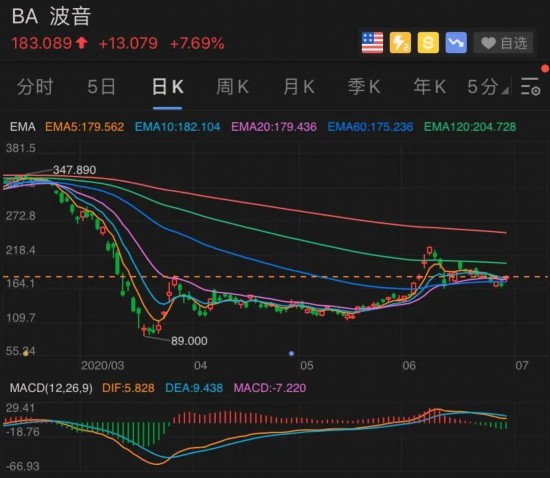The width and height of the screenshot is (550, 478).
Task: Click the 89.000 low price label
Action: 189,341
